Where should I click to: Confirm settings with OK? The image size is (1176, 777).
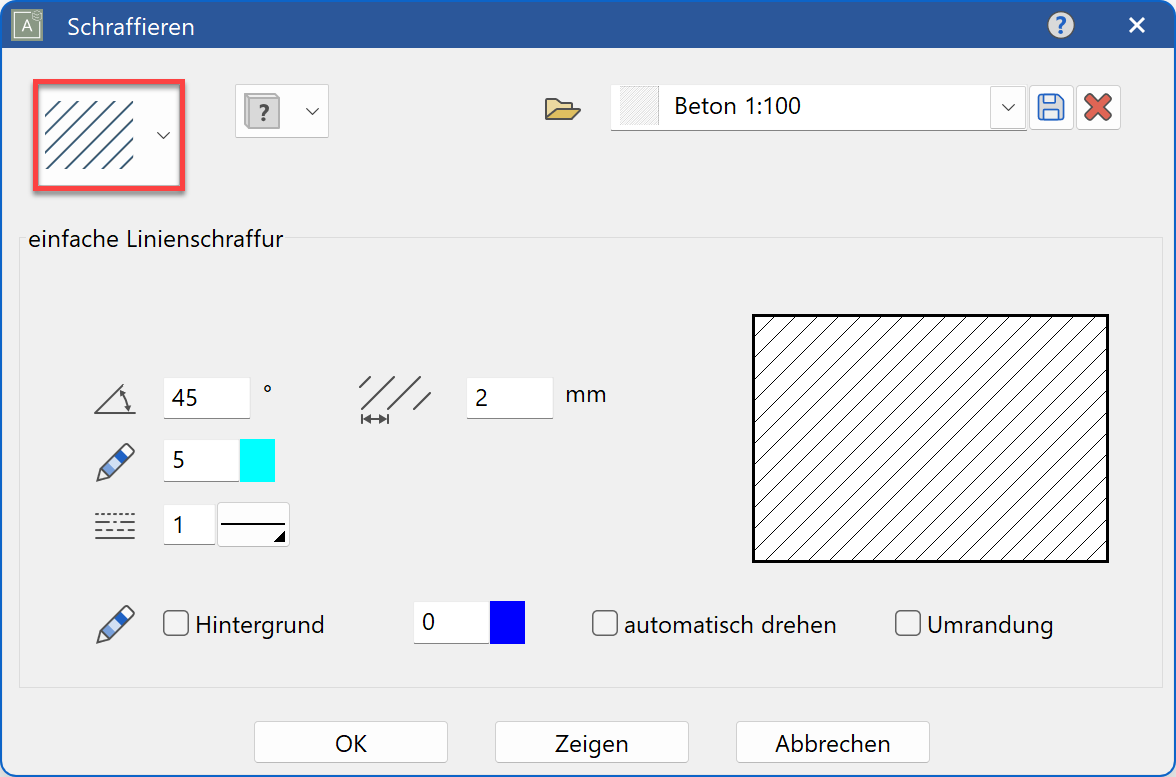350,742
